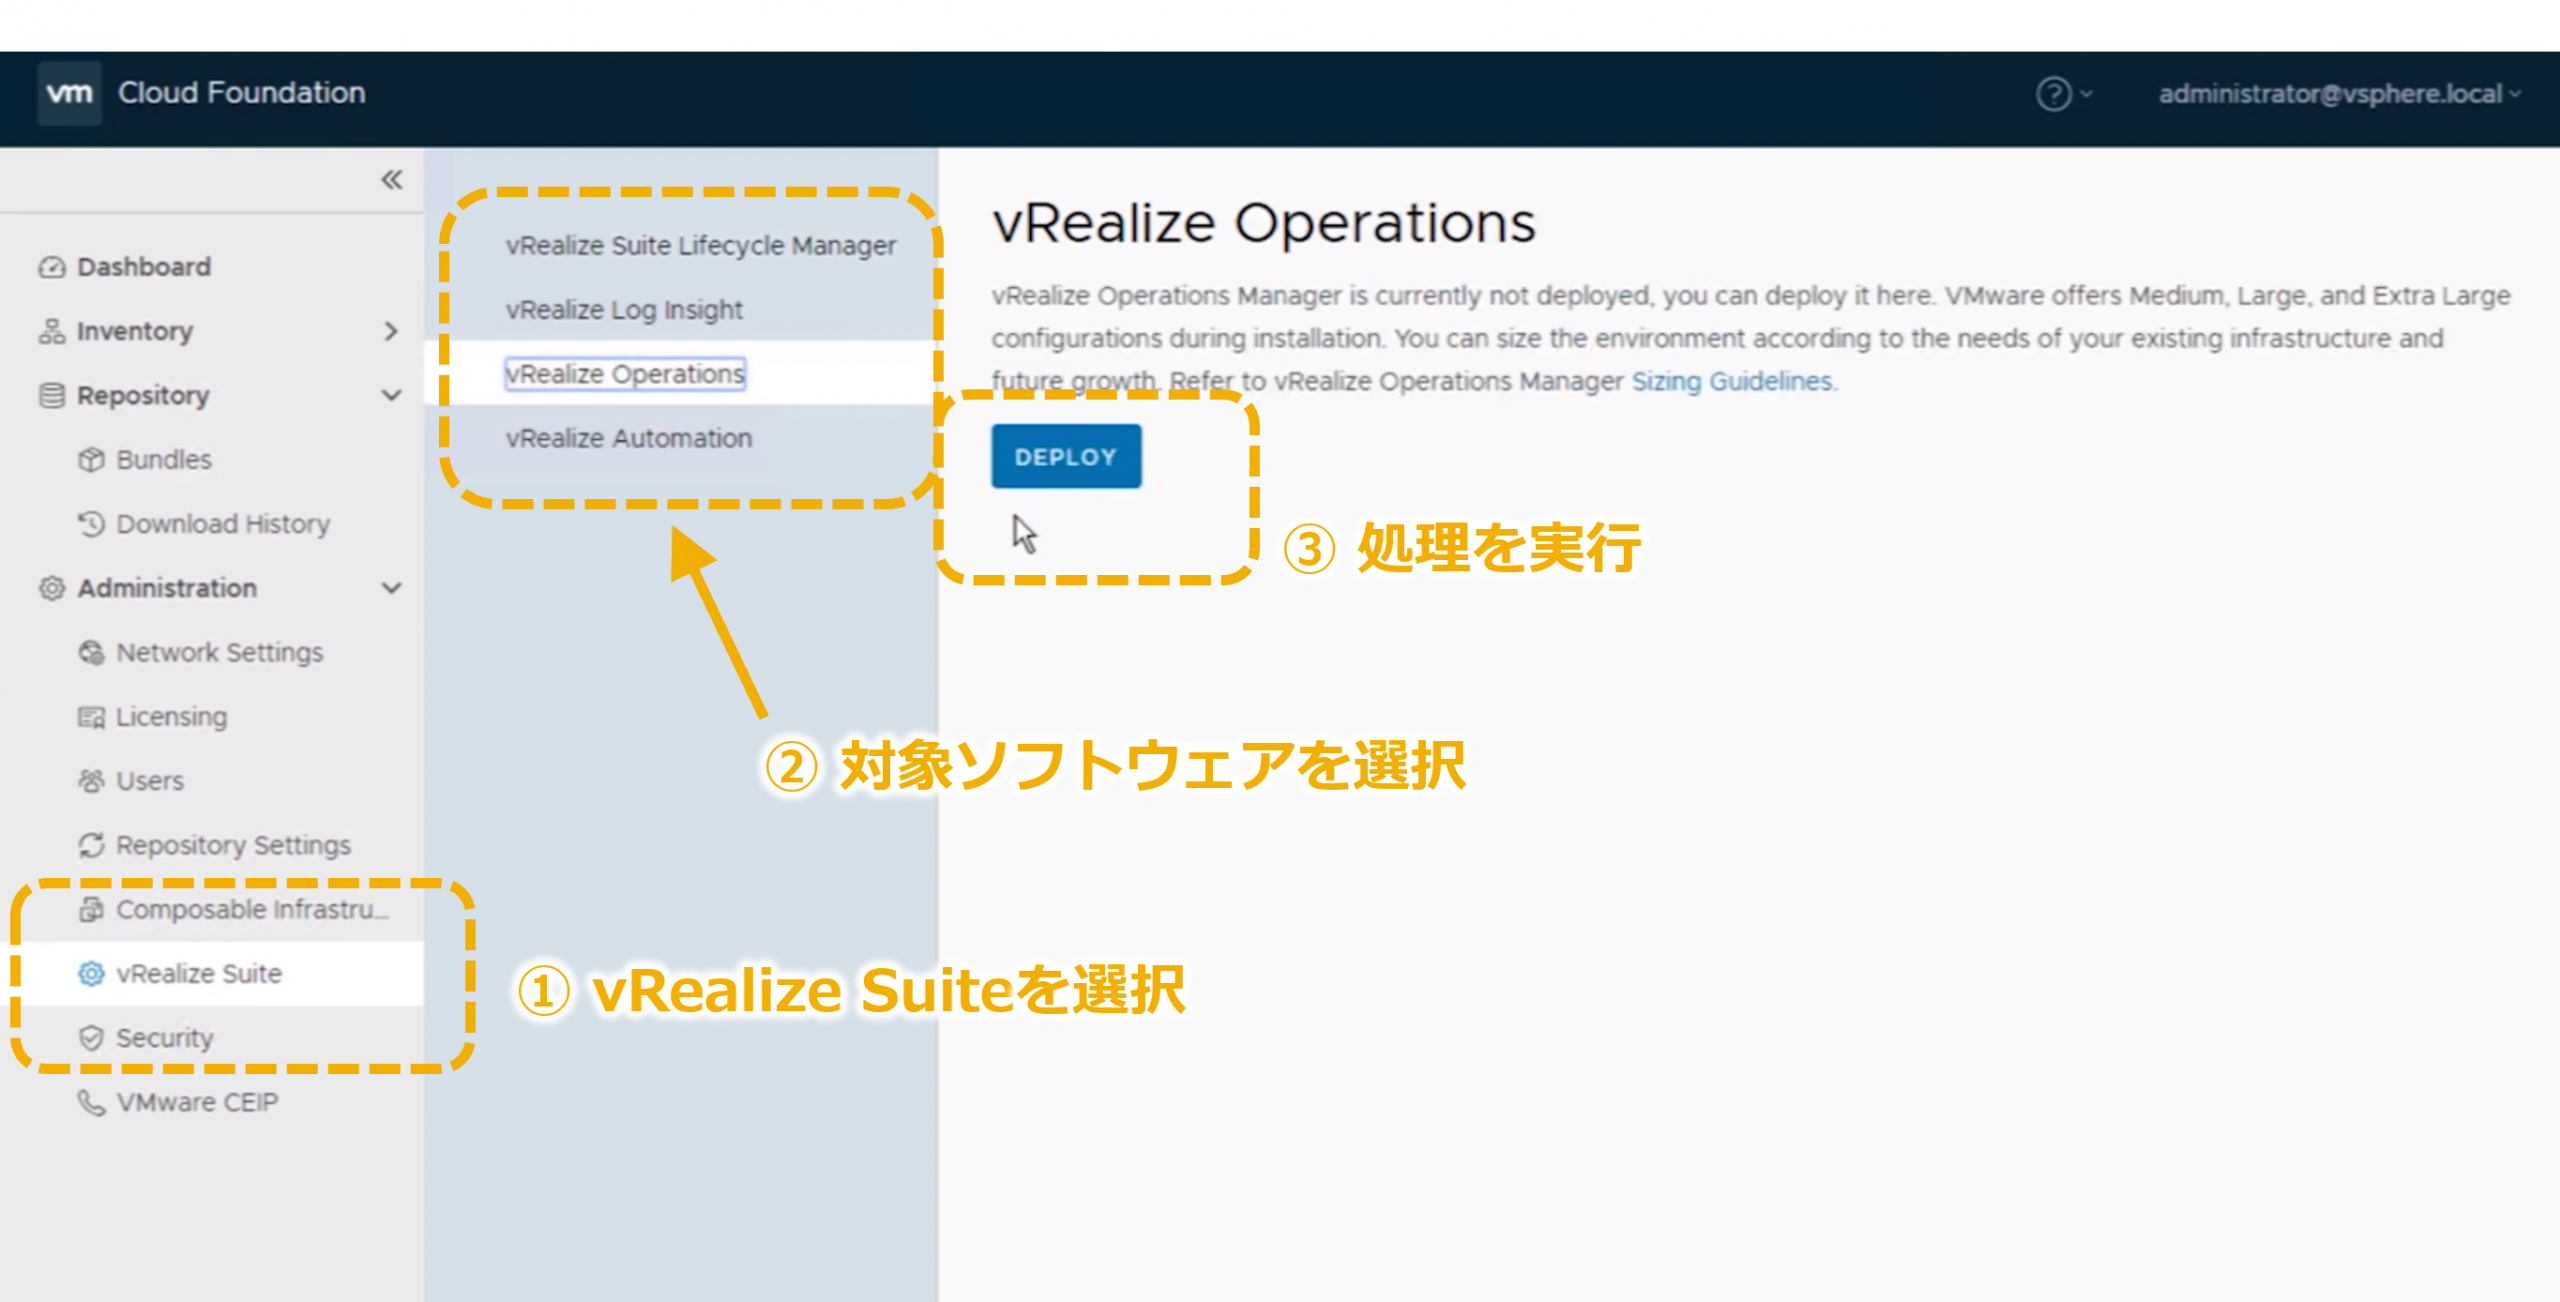The width and height of the screenshot is (2560, 1302).
Task: Select vRealize Automation tab
Action: tap(628, 438)
